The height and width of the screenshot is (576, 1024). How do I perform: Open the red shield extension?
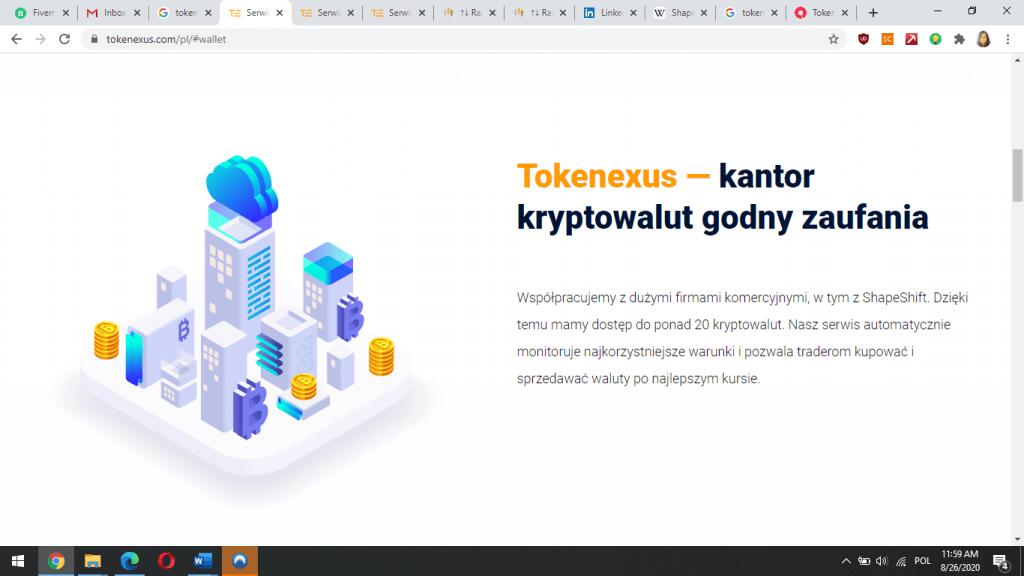(x=863, y=39)
